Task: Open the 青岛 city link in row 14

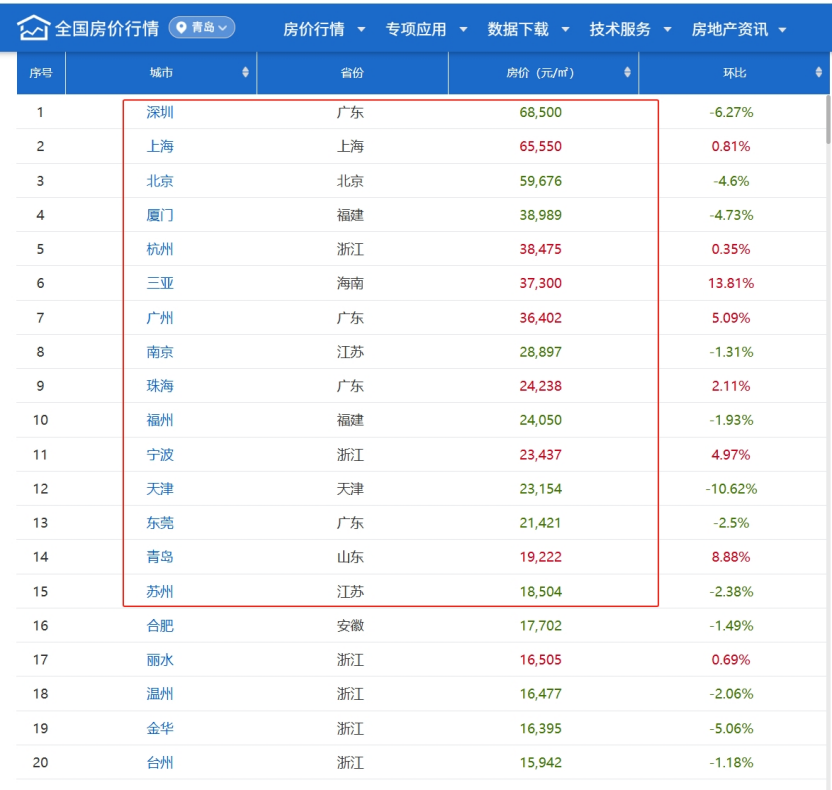Action: pos(160,557)
